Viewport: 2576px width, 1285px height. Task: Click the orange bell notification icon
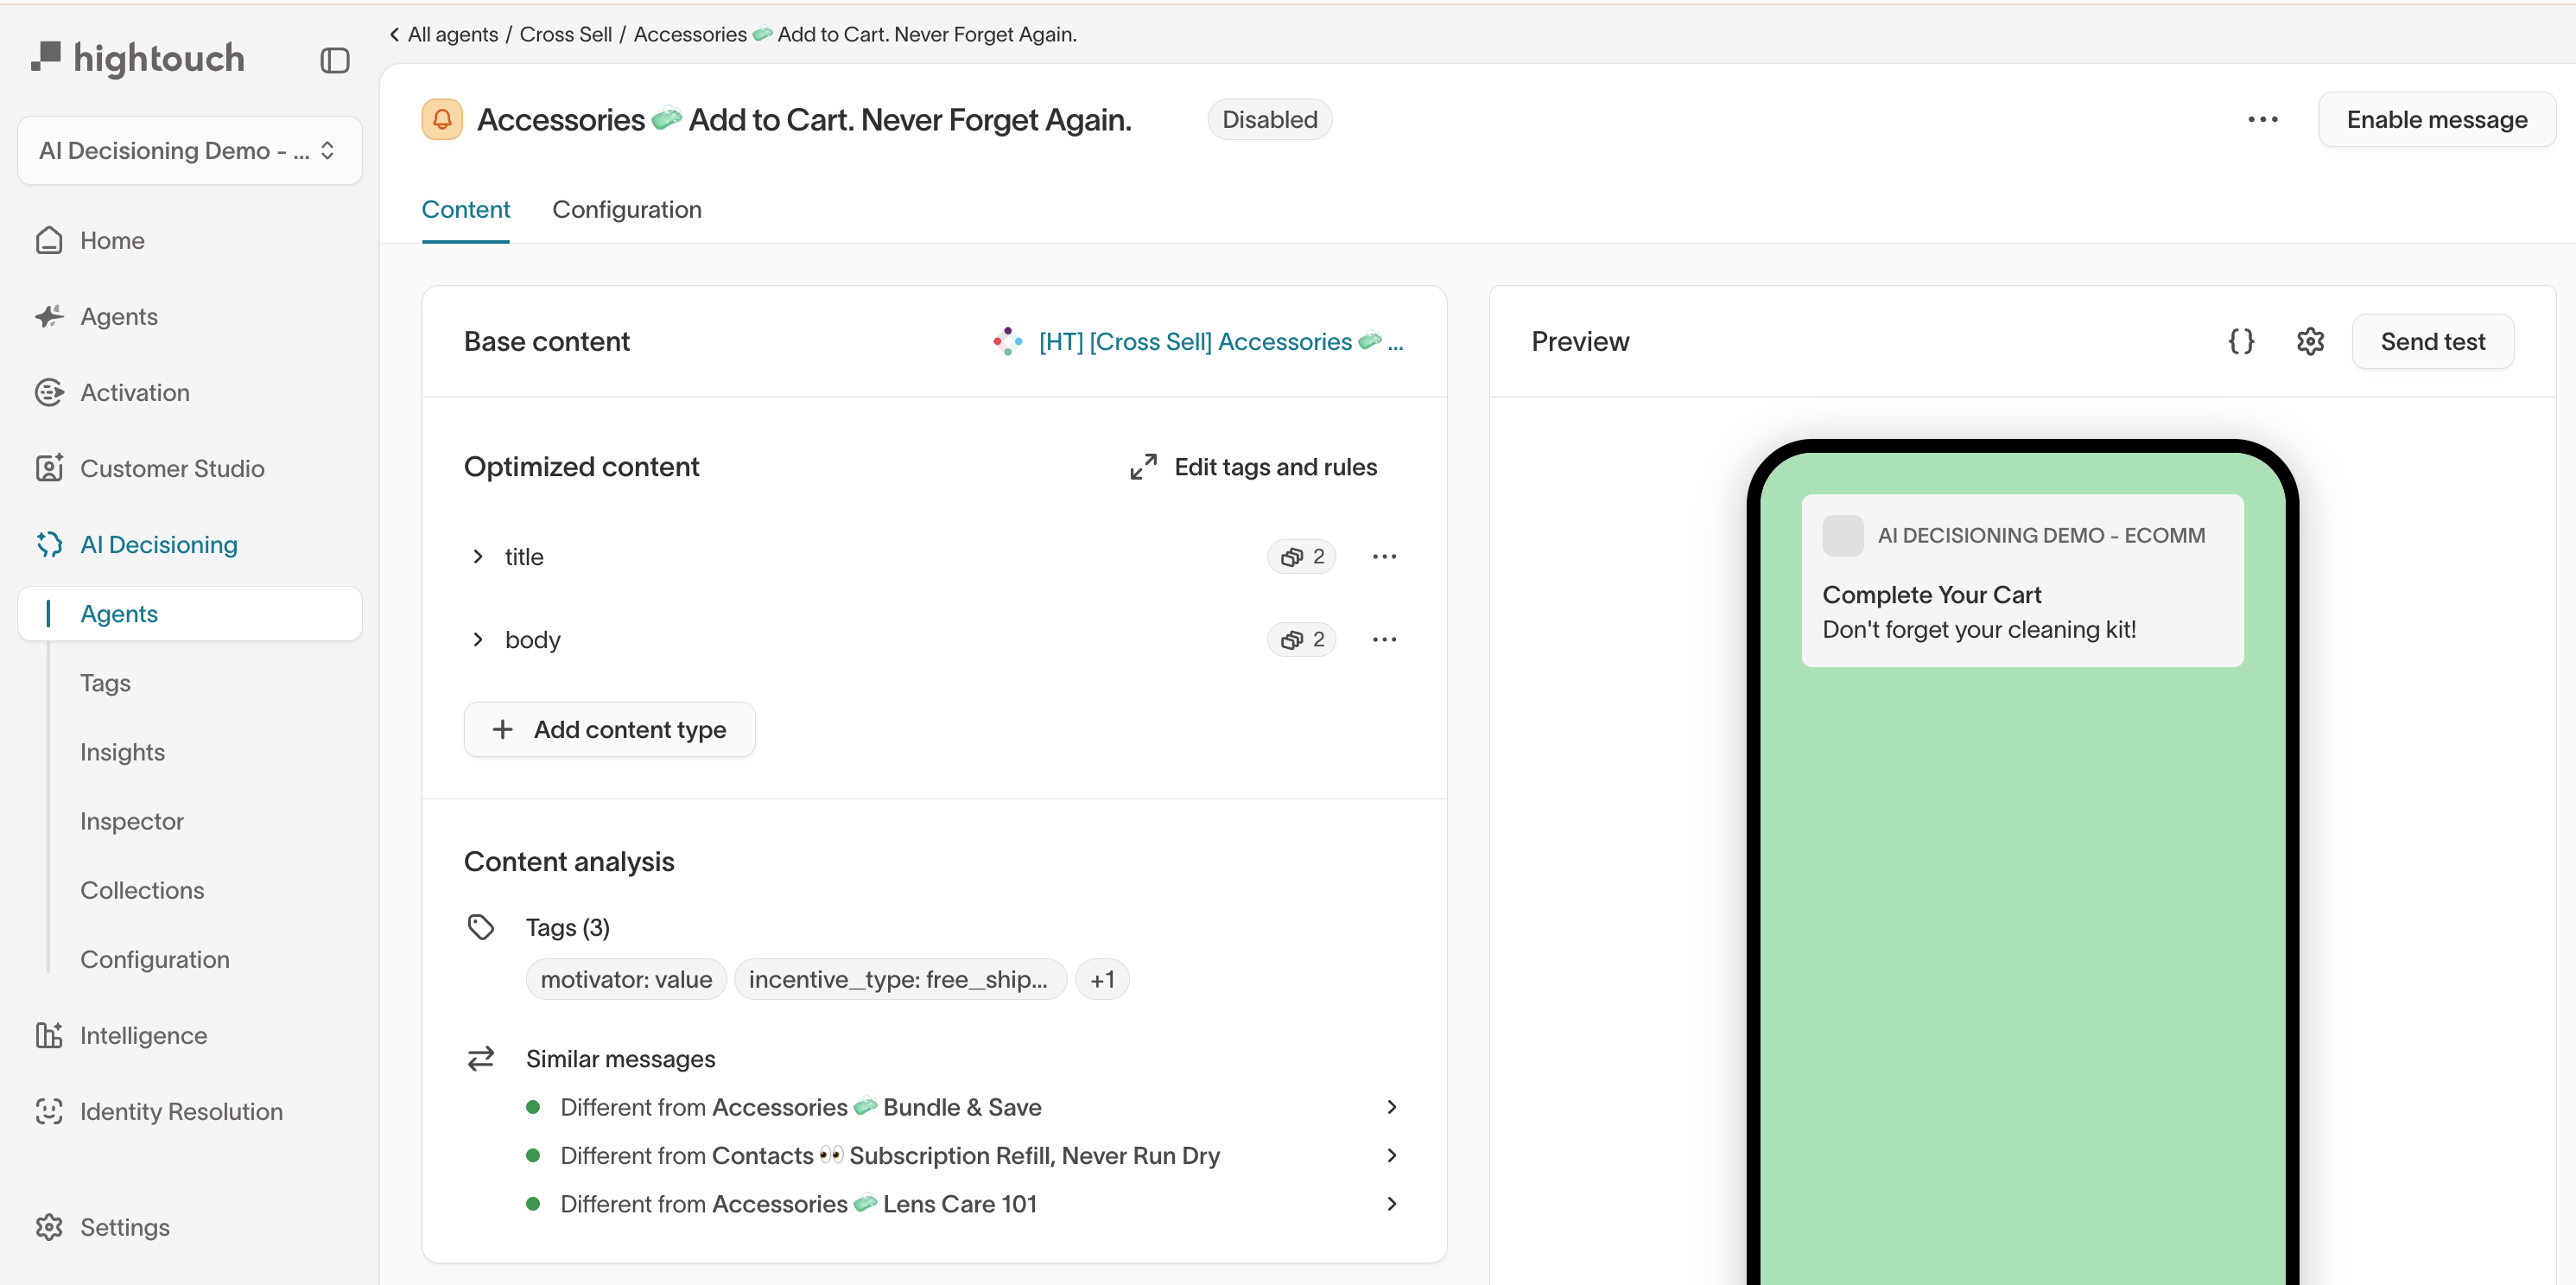pos(442,120)
